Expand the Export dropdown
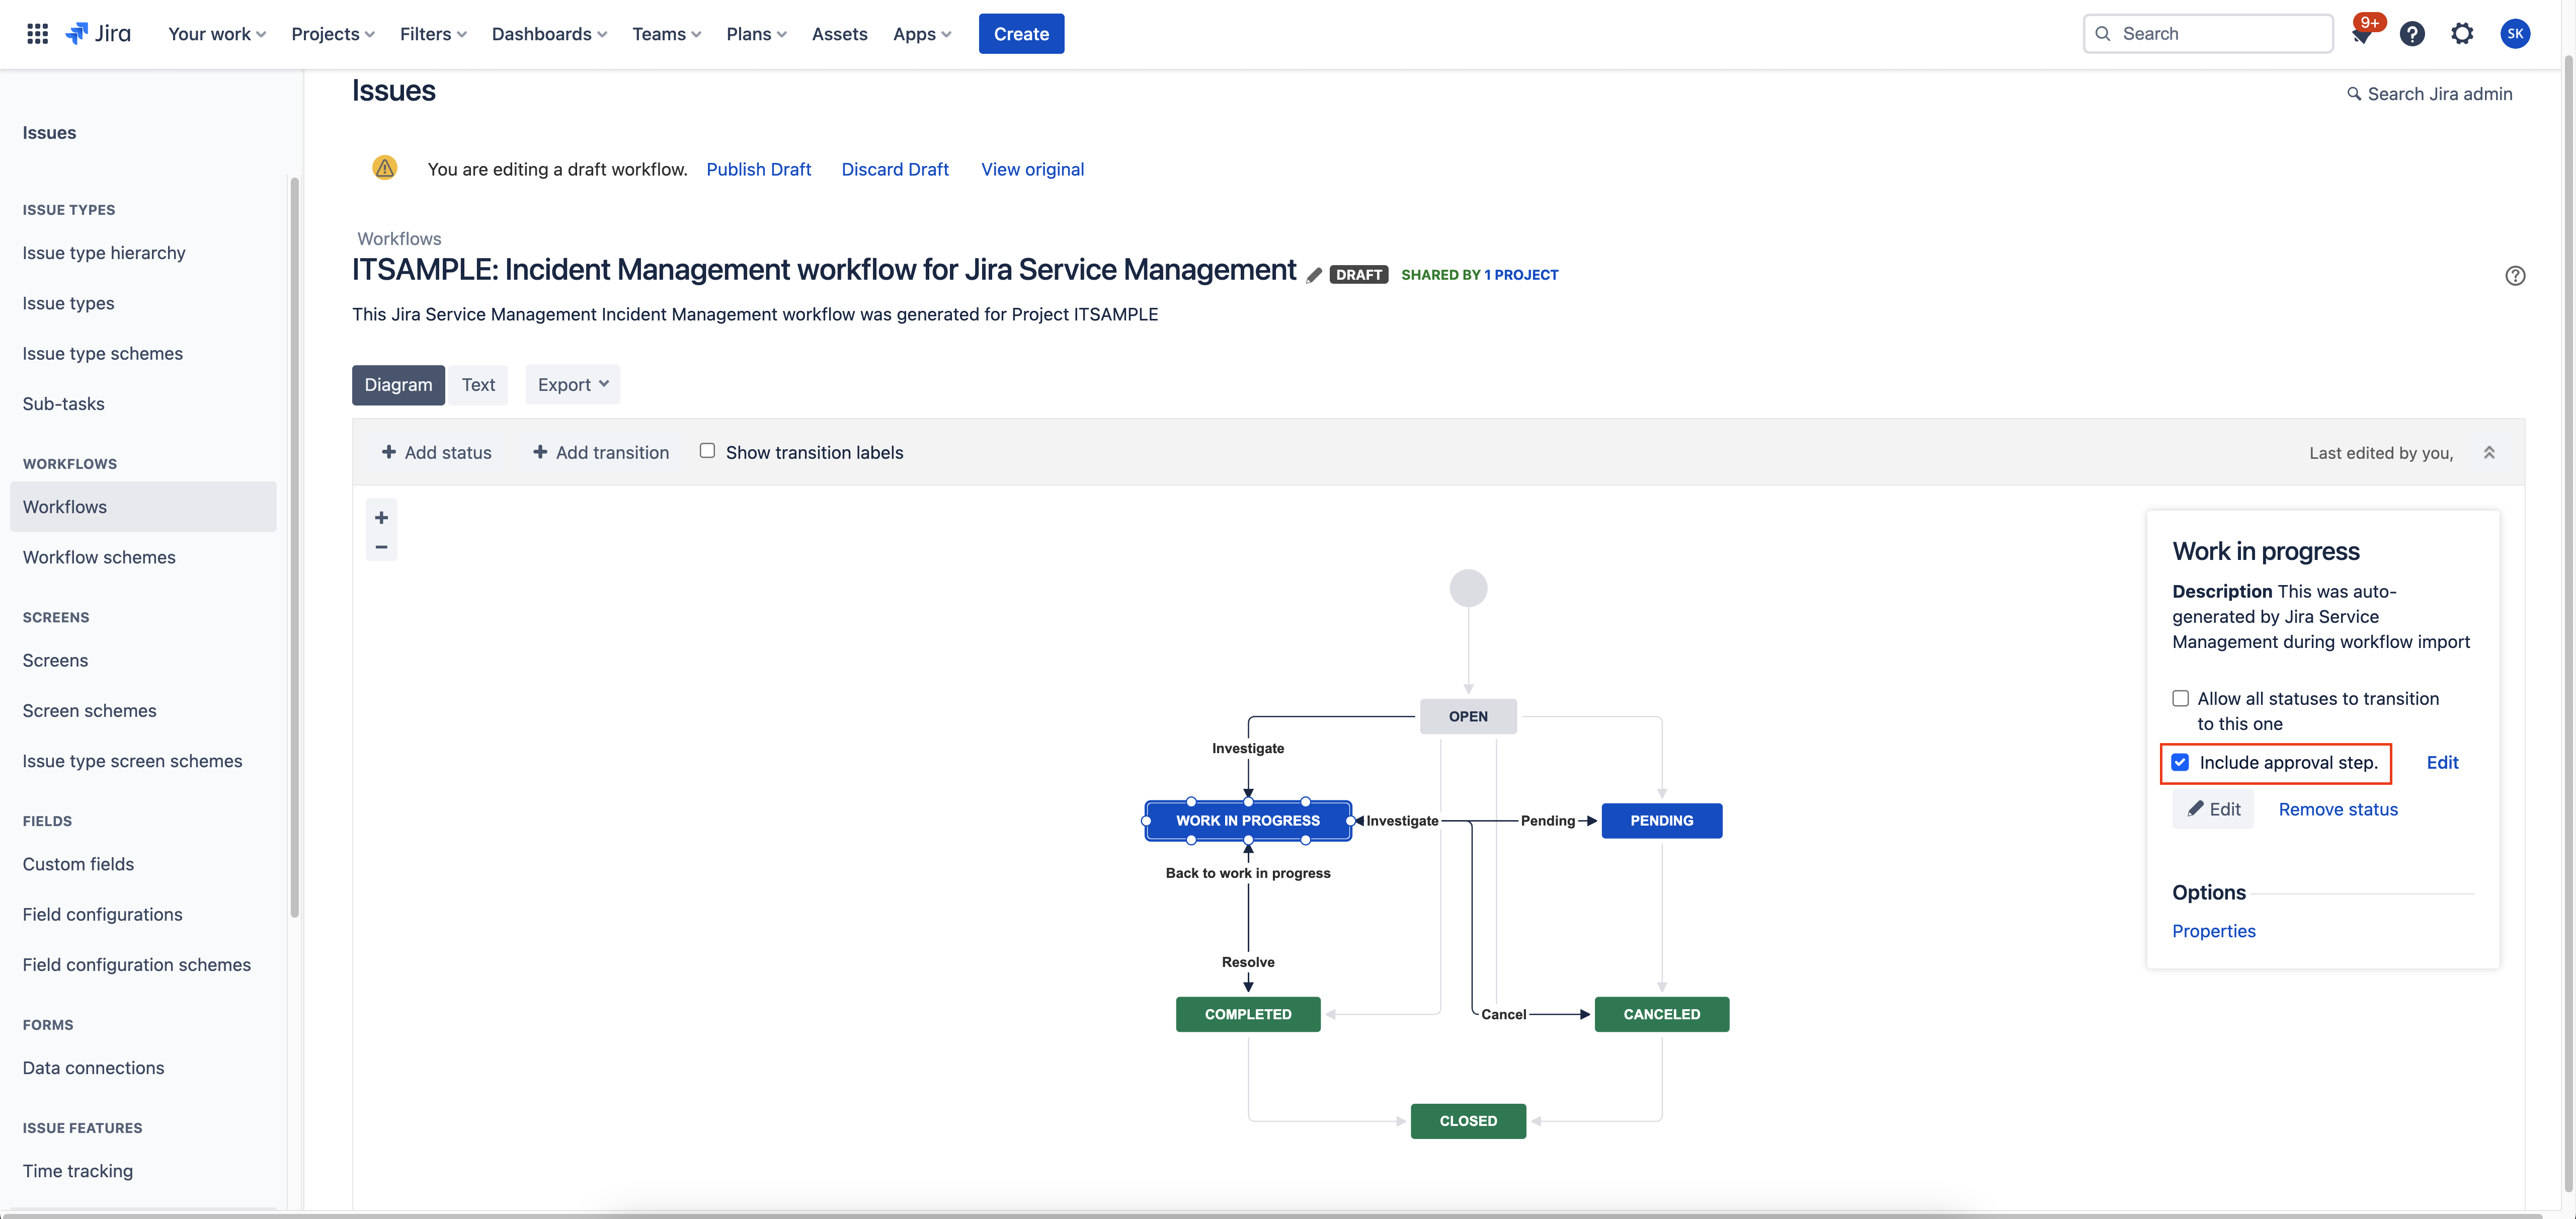 [572, 385]
